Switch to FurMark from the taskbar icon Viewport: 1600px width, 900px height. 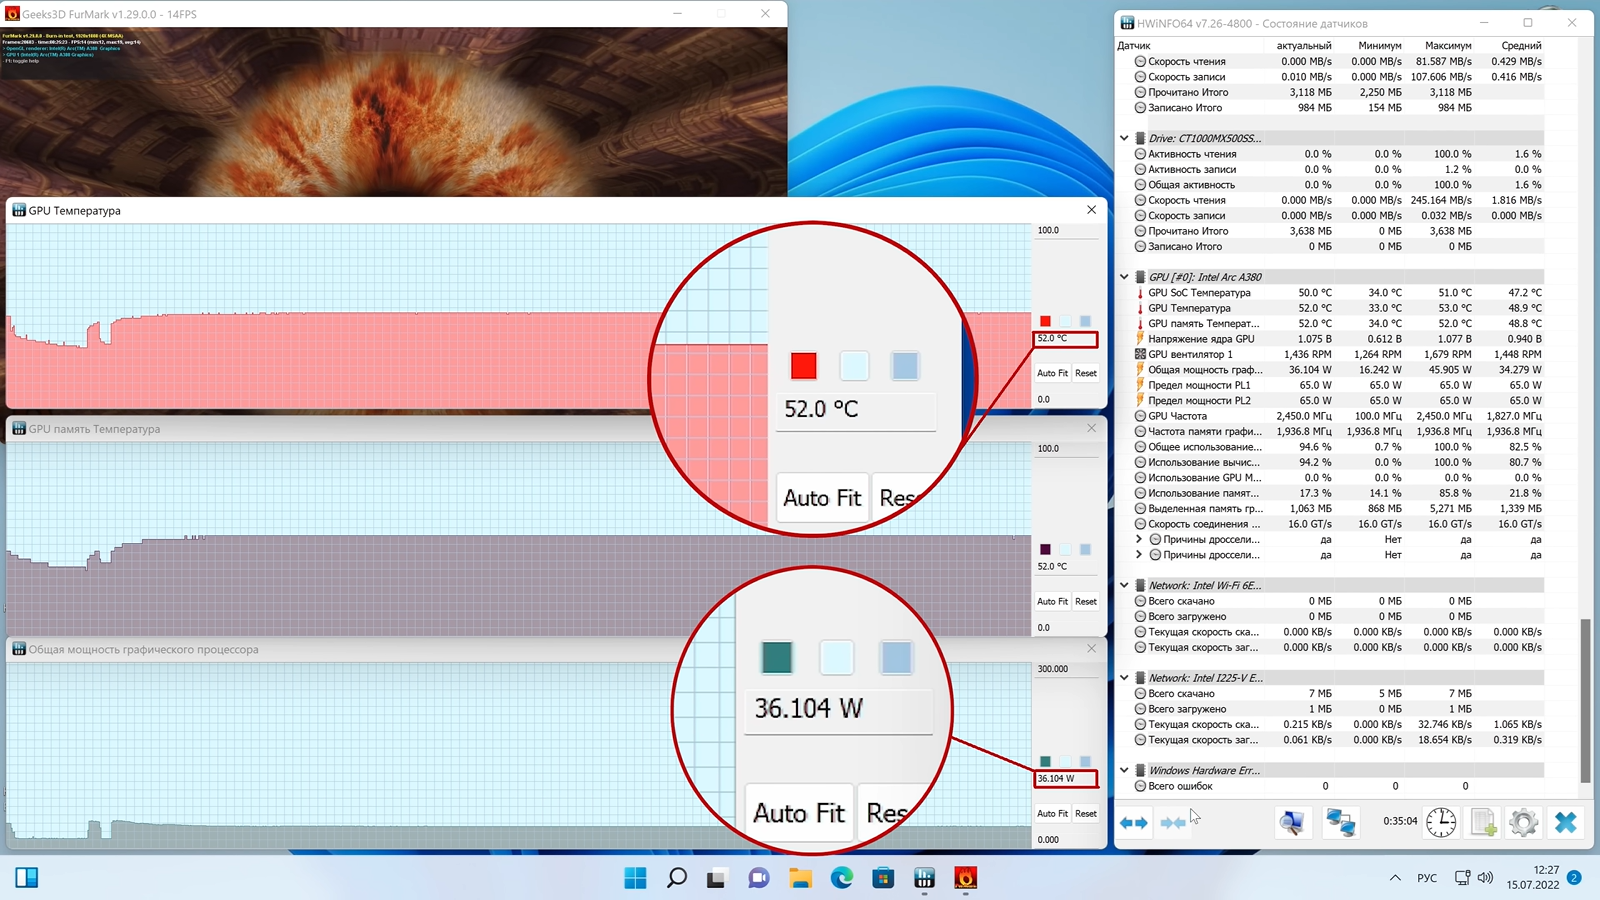click(965, 878)
